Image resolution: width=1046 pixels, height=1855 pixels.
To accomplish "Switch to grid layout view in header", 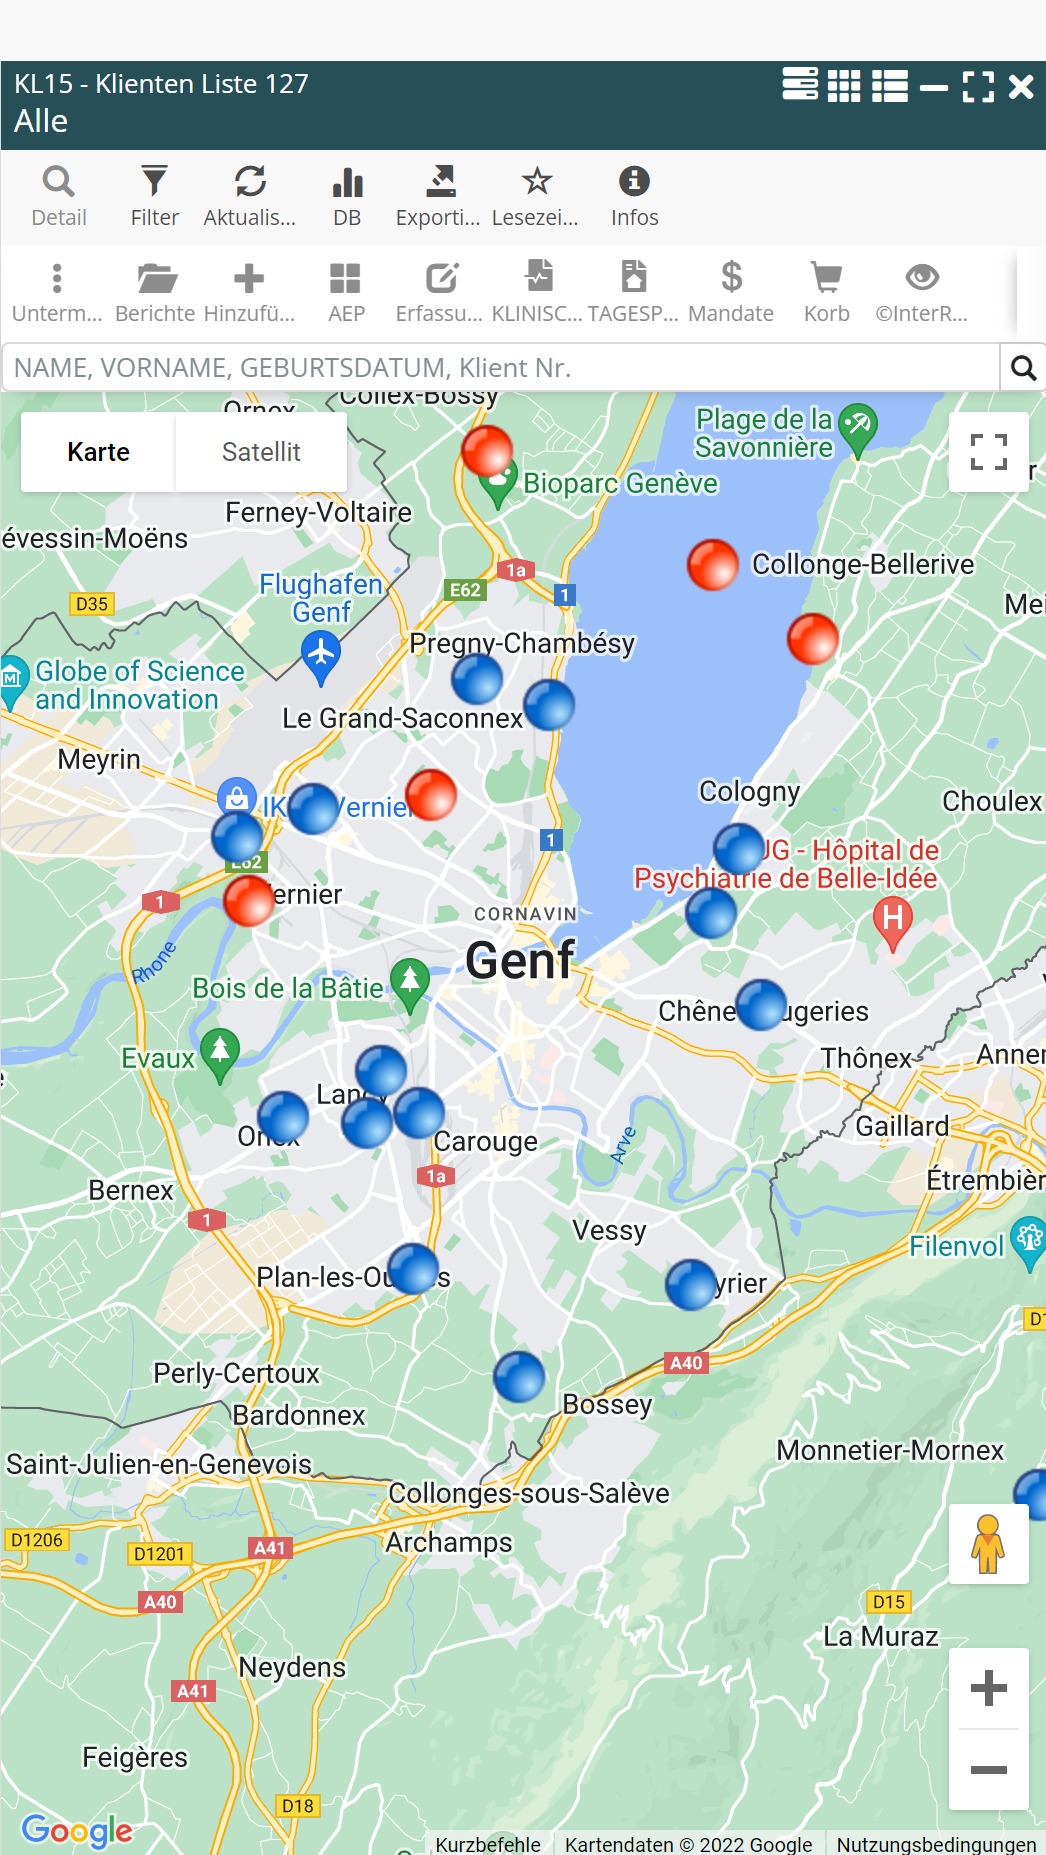I will click(844, 86).
